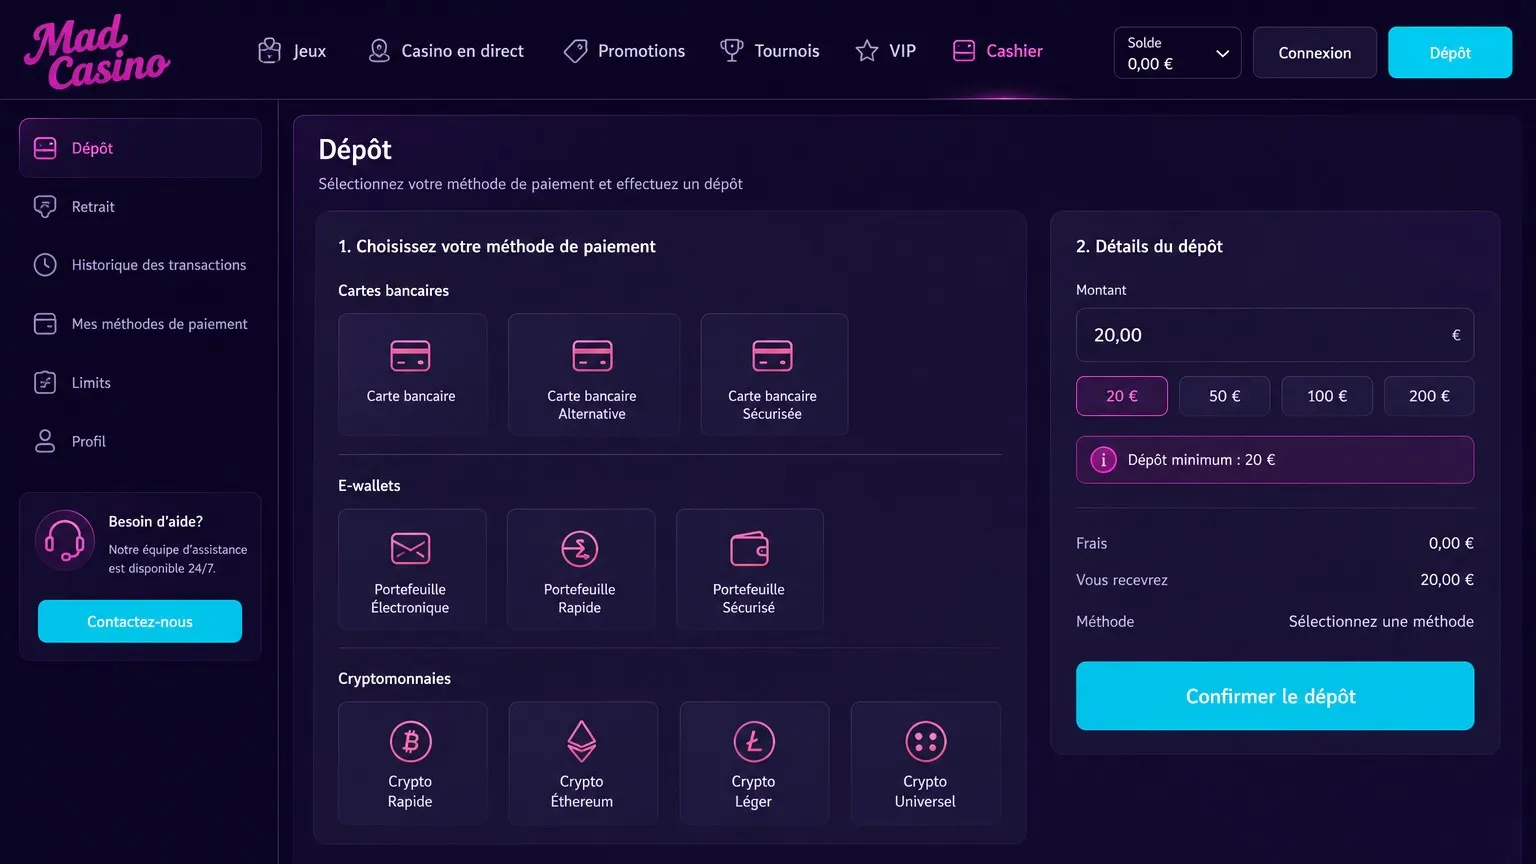Click the 'Sélectionnez une méthode' text
The image size is (1536, 864).
click(x=1381, y=622)
